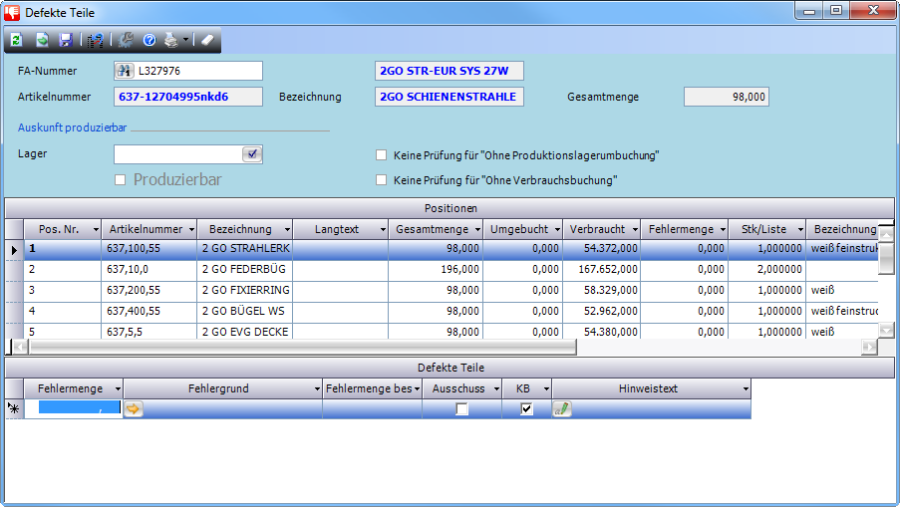This screenshot has height=507, width=900.
Task: Click the orange arrow in Fehlergrund cell
Action: [133, 409]
